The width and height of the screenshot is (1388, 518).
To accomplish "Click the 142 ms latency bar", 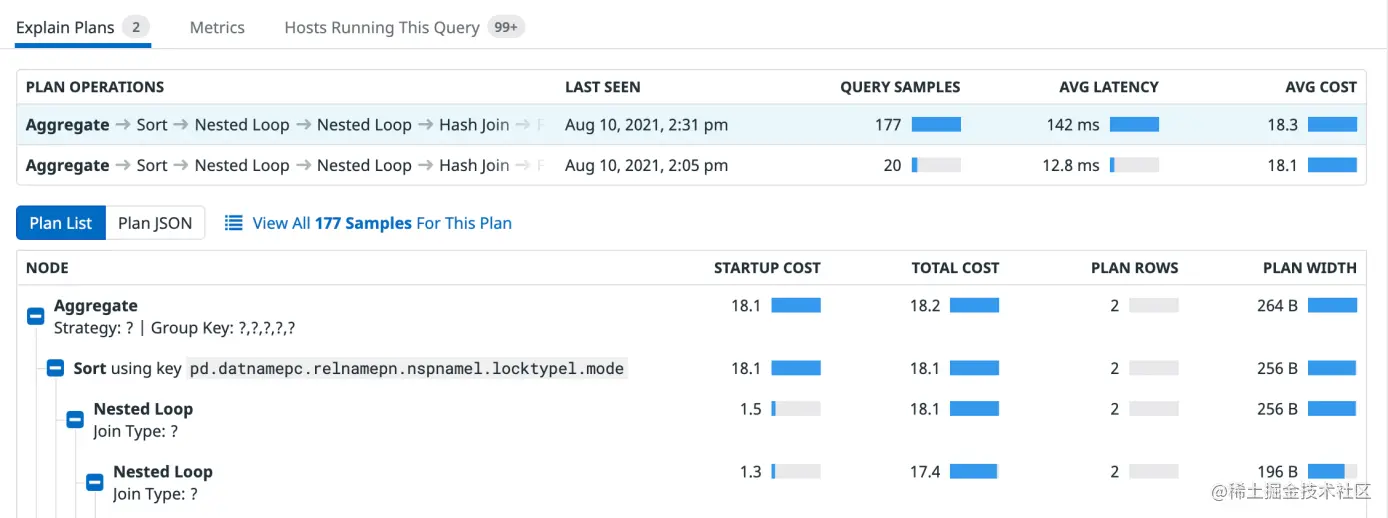I will 1134,125.
